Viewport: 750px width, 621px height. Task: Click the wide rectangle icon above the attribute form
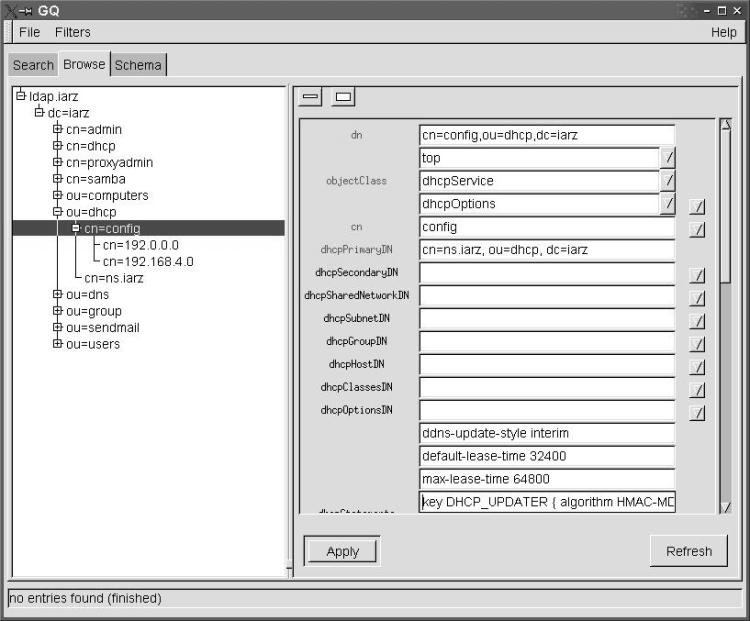click(343, 97)
